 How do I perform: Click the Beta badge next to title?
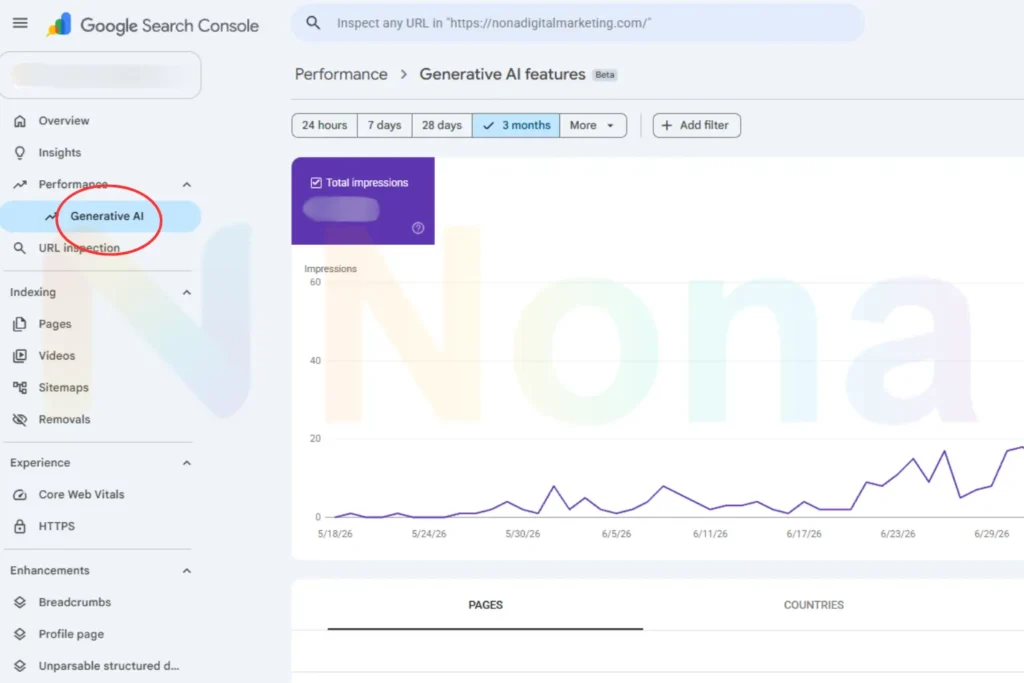tap(605, 75)
